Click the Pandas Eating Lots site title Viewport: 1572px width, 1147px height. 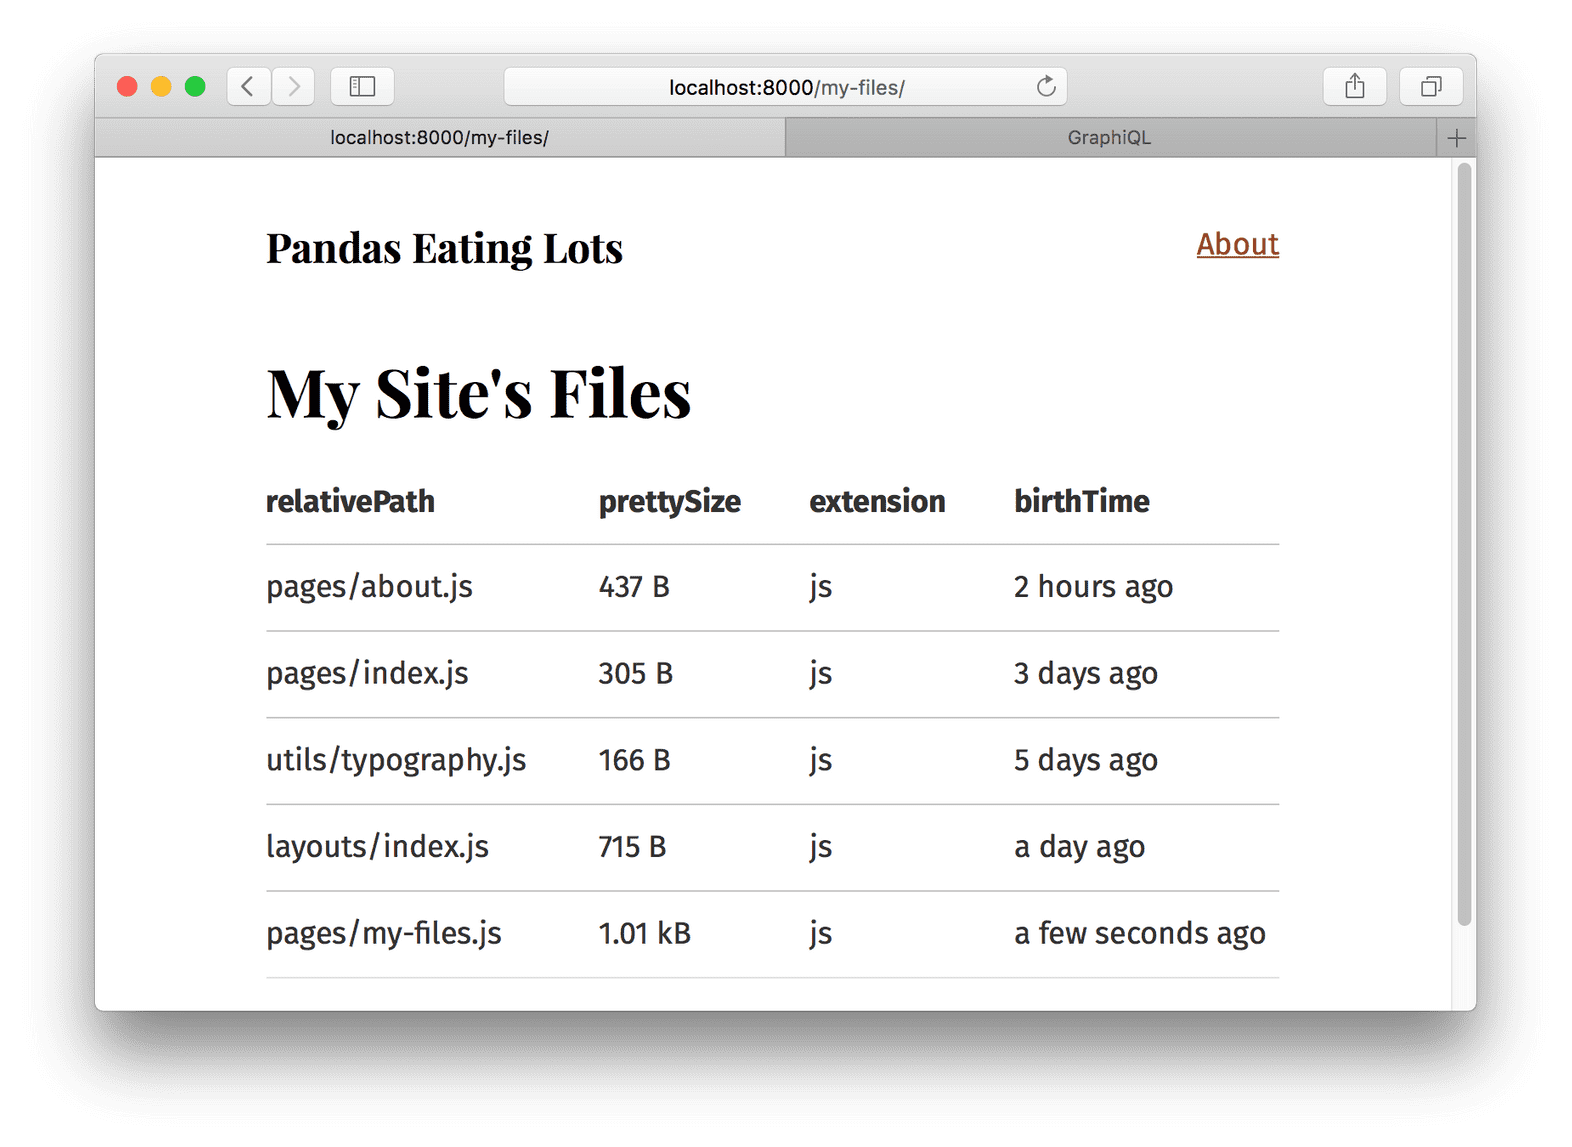pos(444,248)
